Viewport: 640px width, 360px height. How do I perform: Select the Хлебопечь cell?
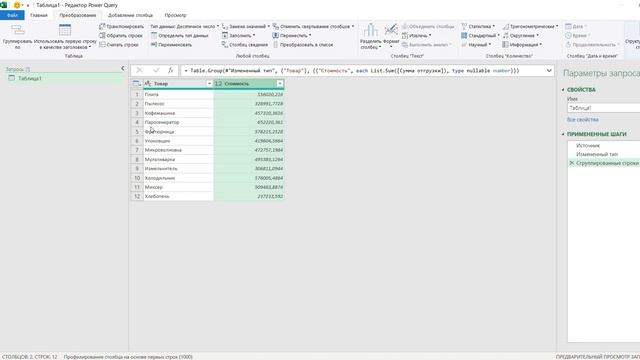[178, 196]
